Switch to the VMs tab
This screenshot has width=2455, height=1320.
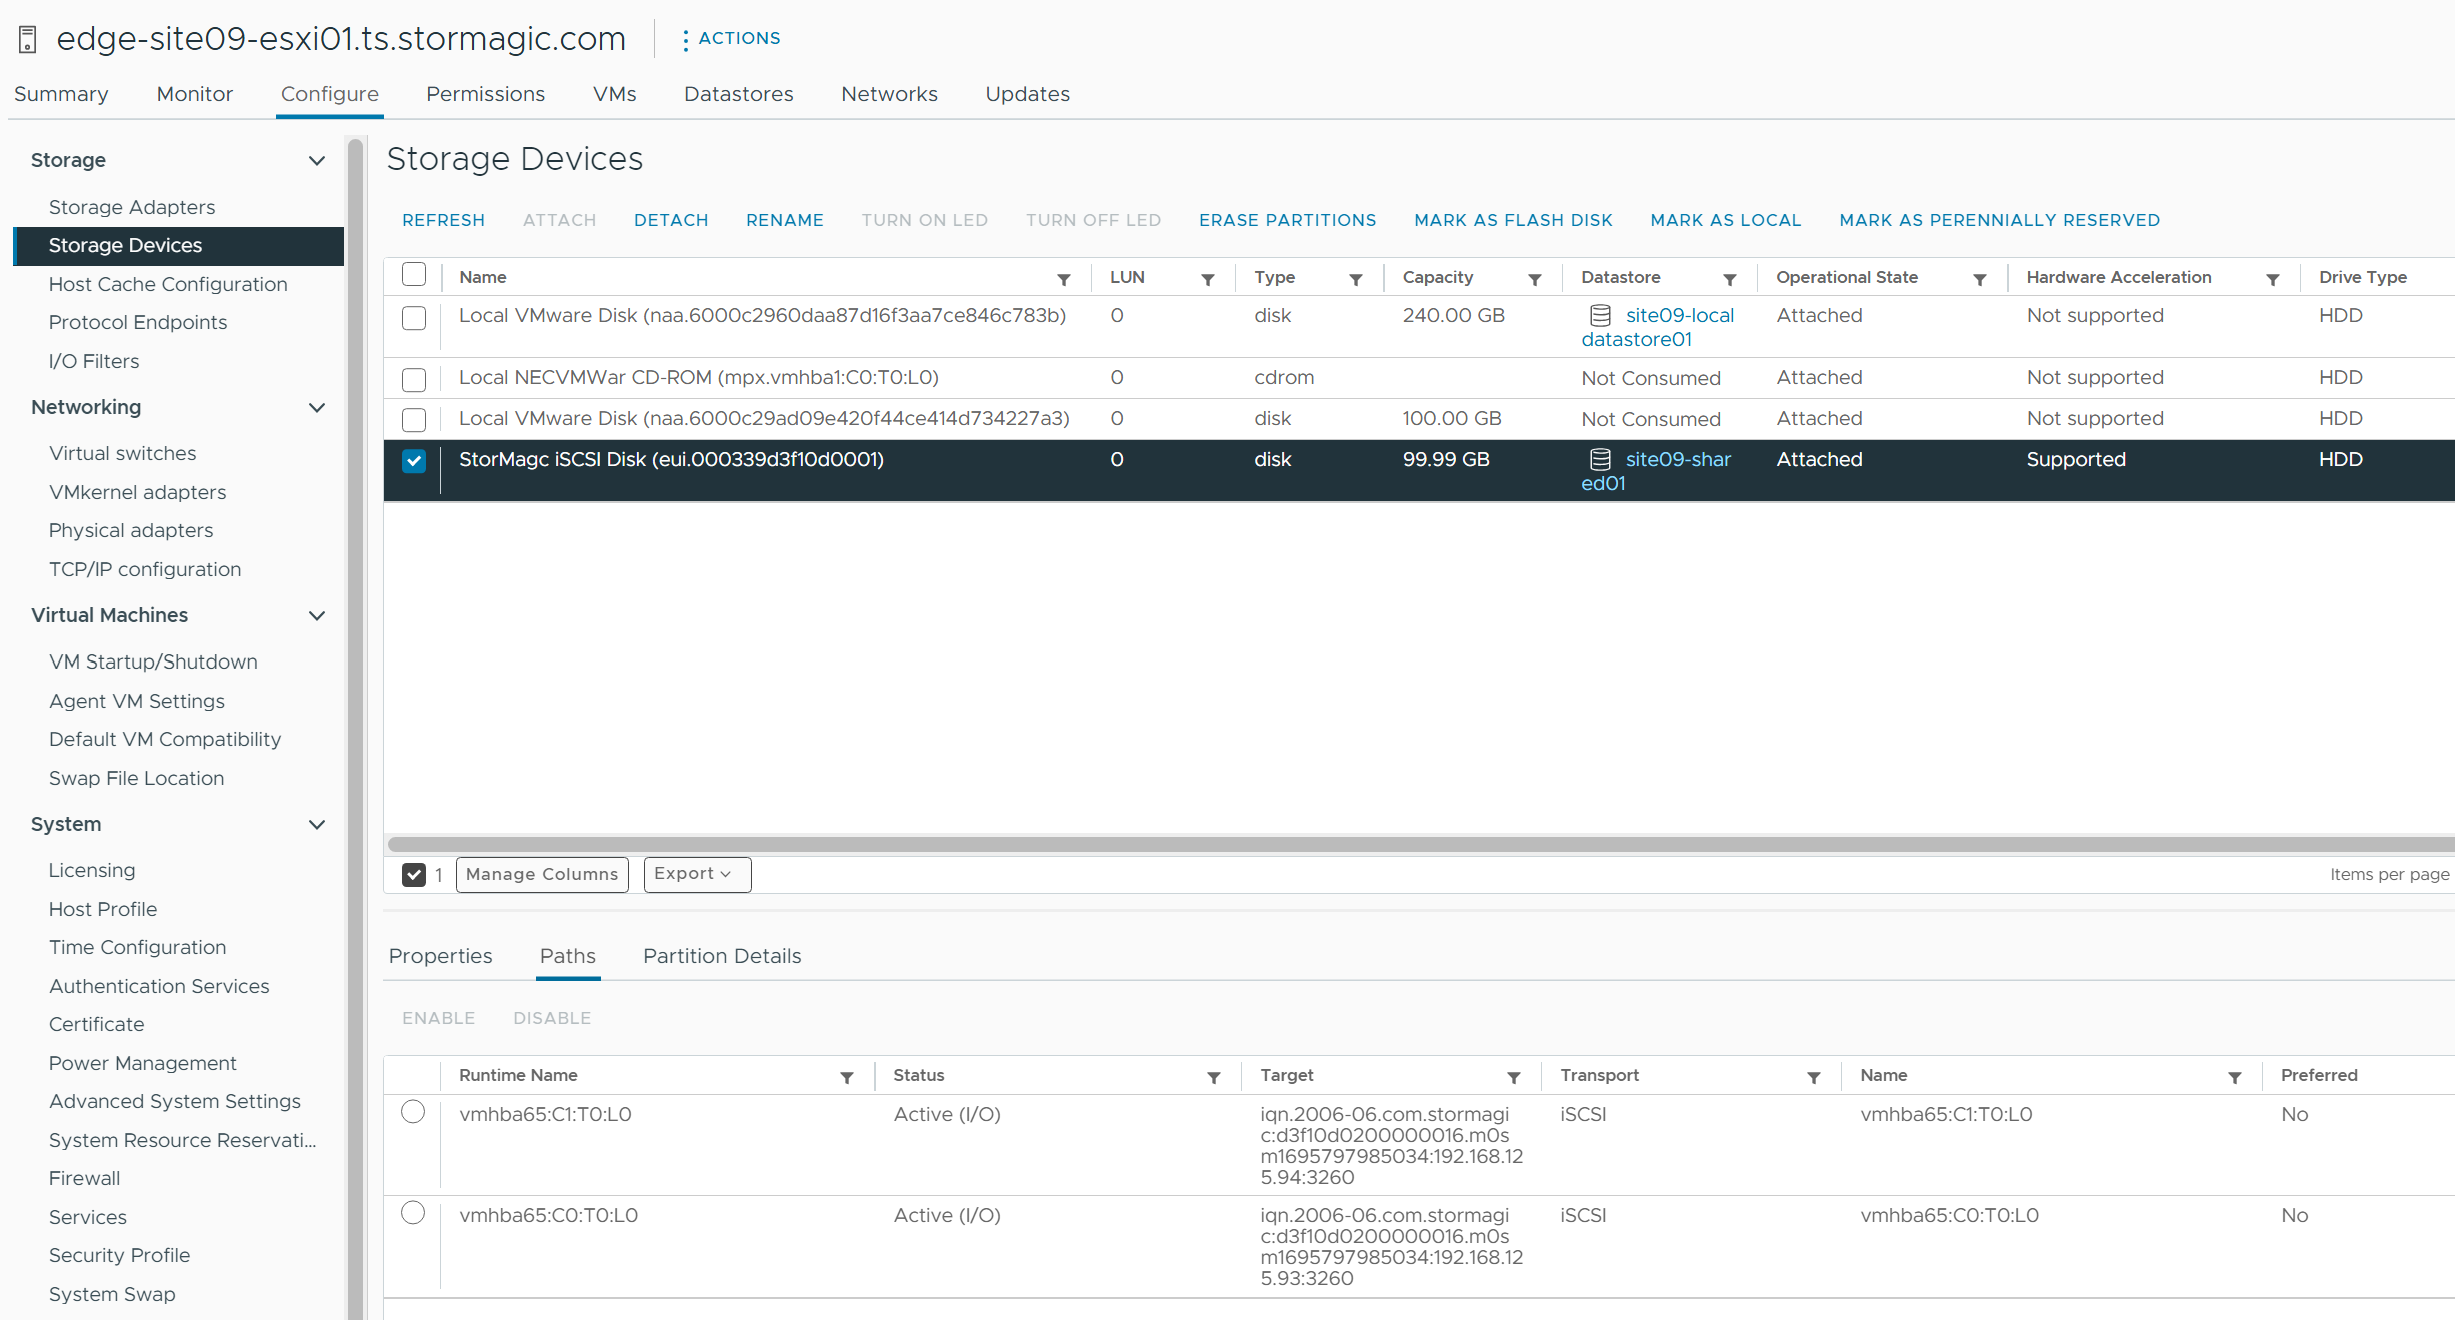coord(615,94)
